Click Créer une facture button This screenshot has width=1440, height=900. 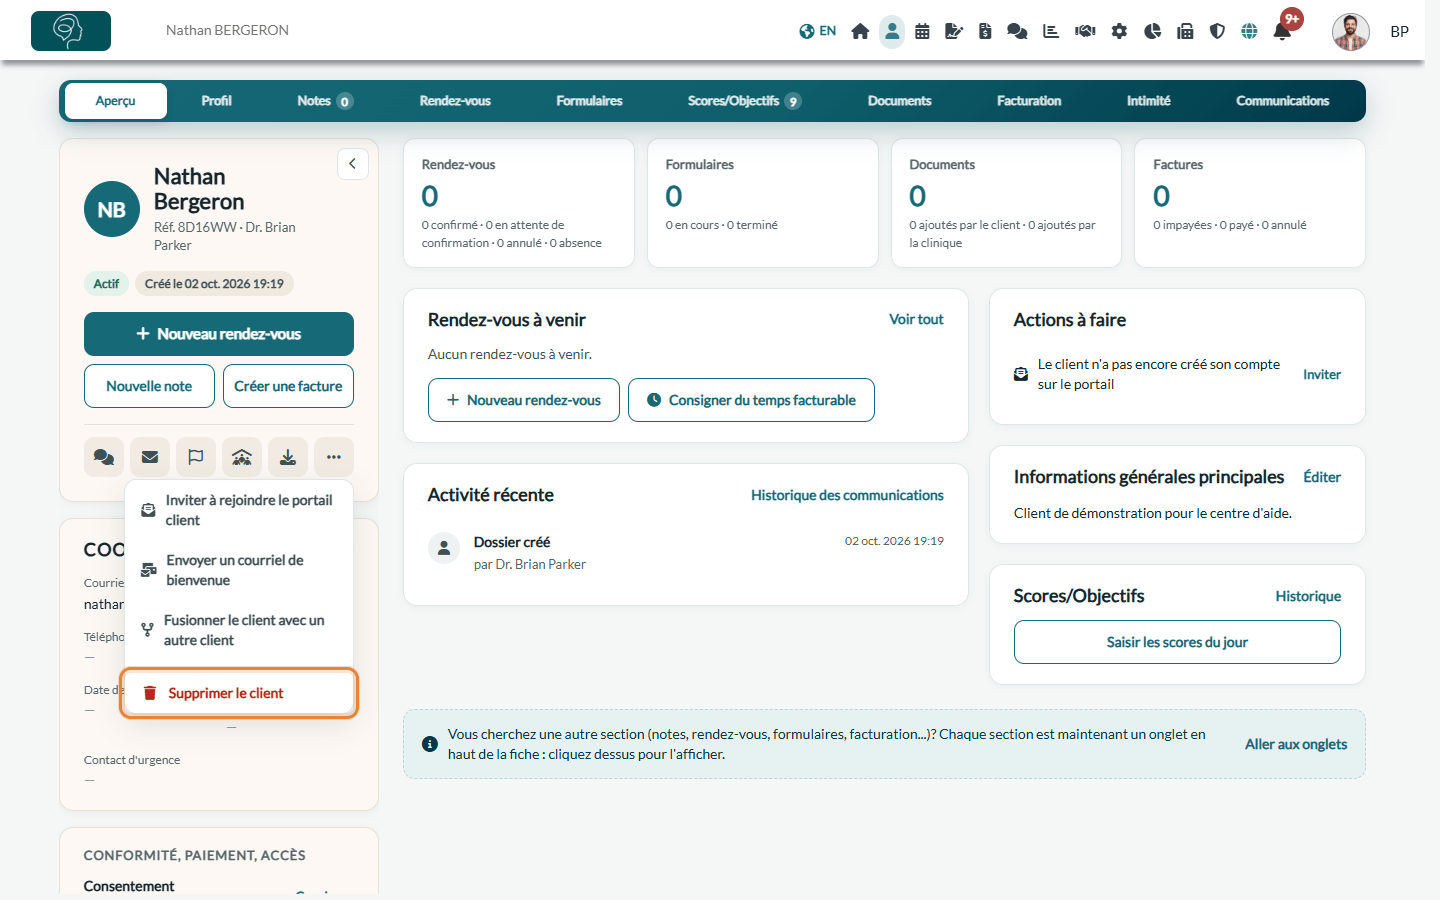(x=288, y=386)
